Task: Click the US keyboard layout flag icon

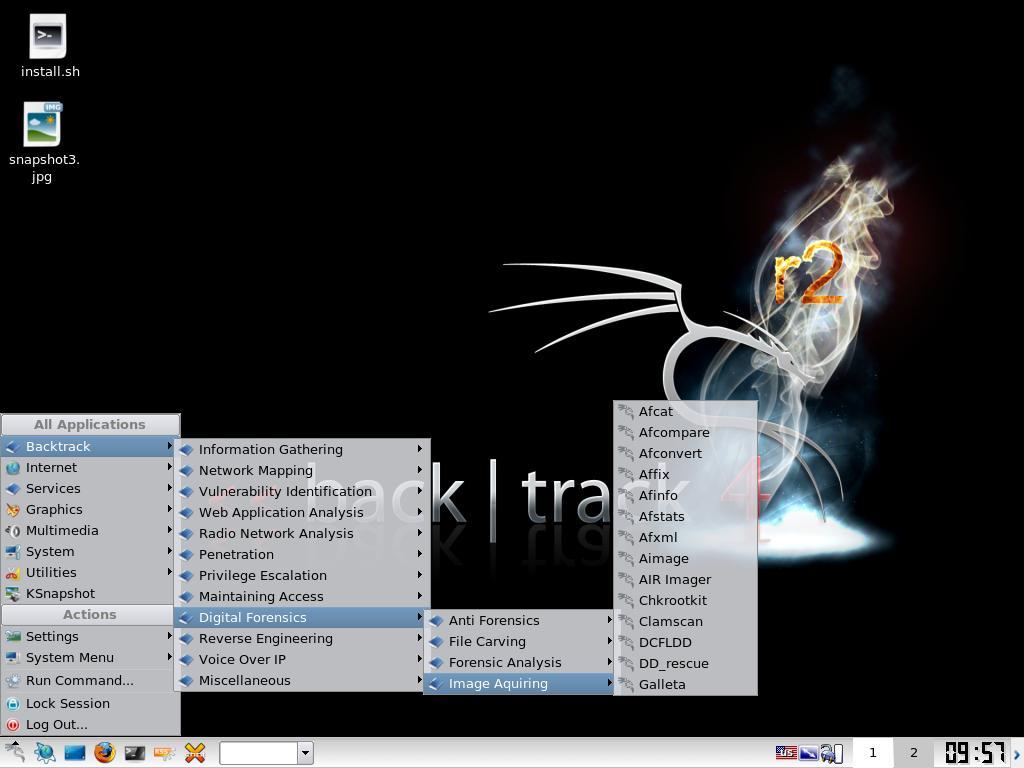Action: 786,753
